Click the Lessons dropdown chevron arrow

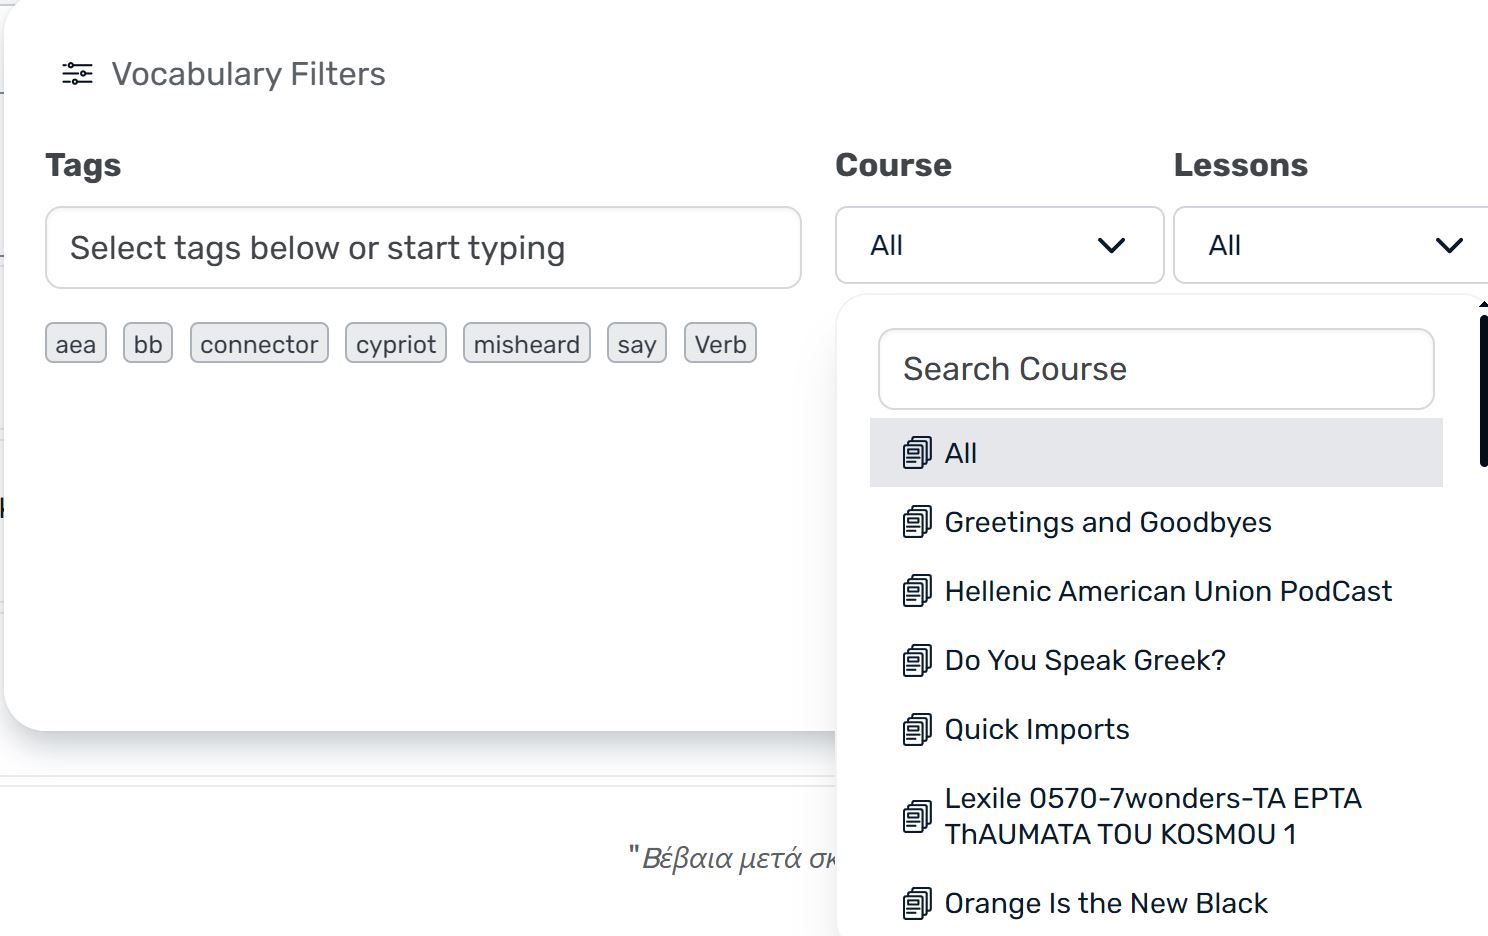coord(1449,246)
